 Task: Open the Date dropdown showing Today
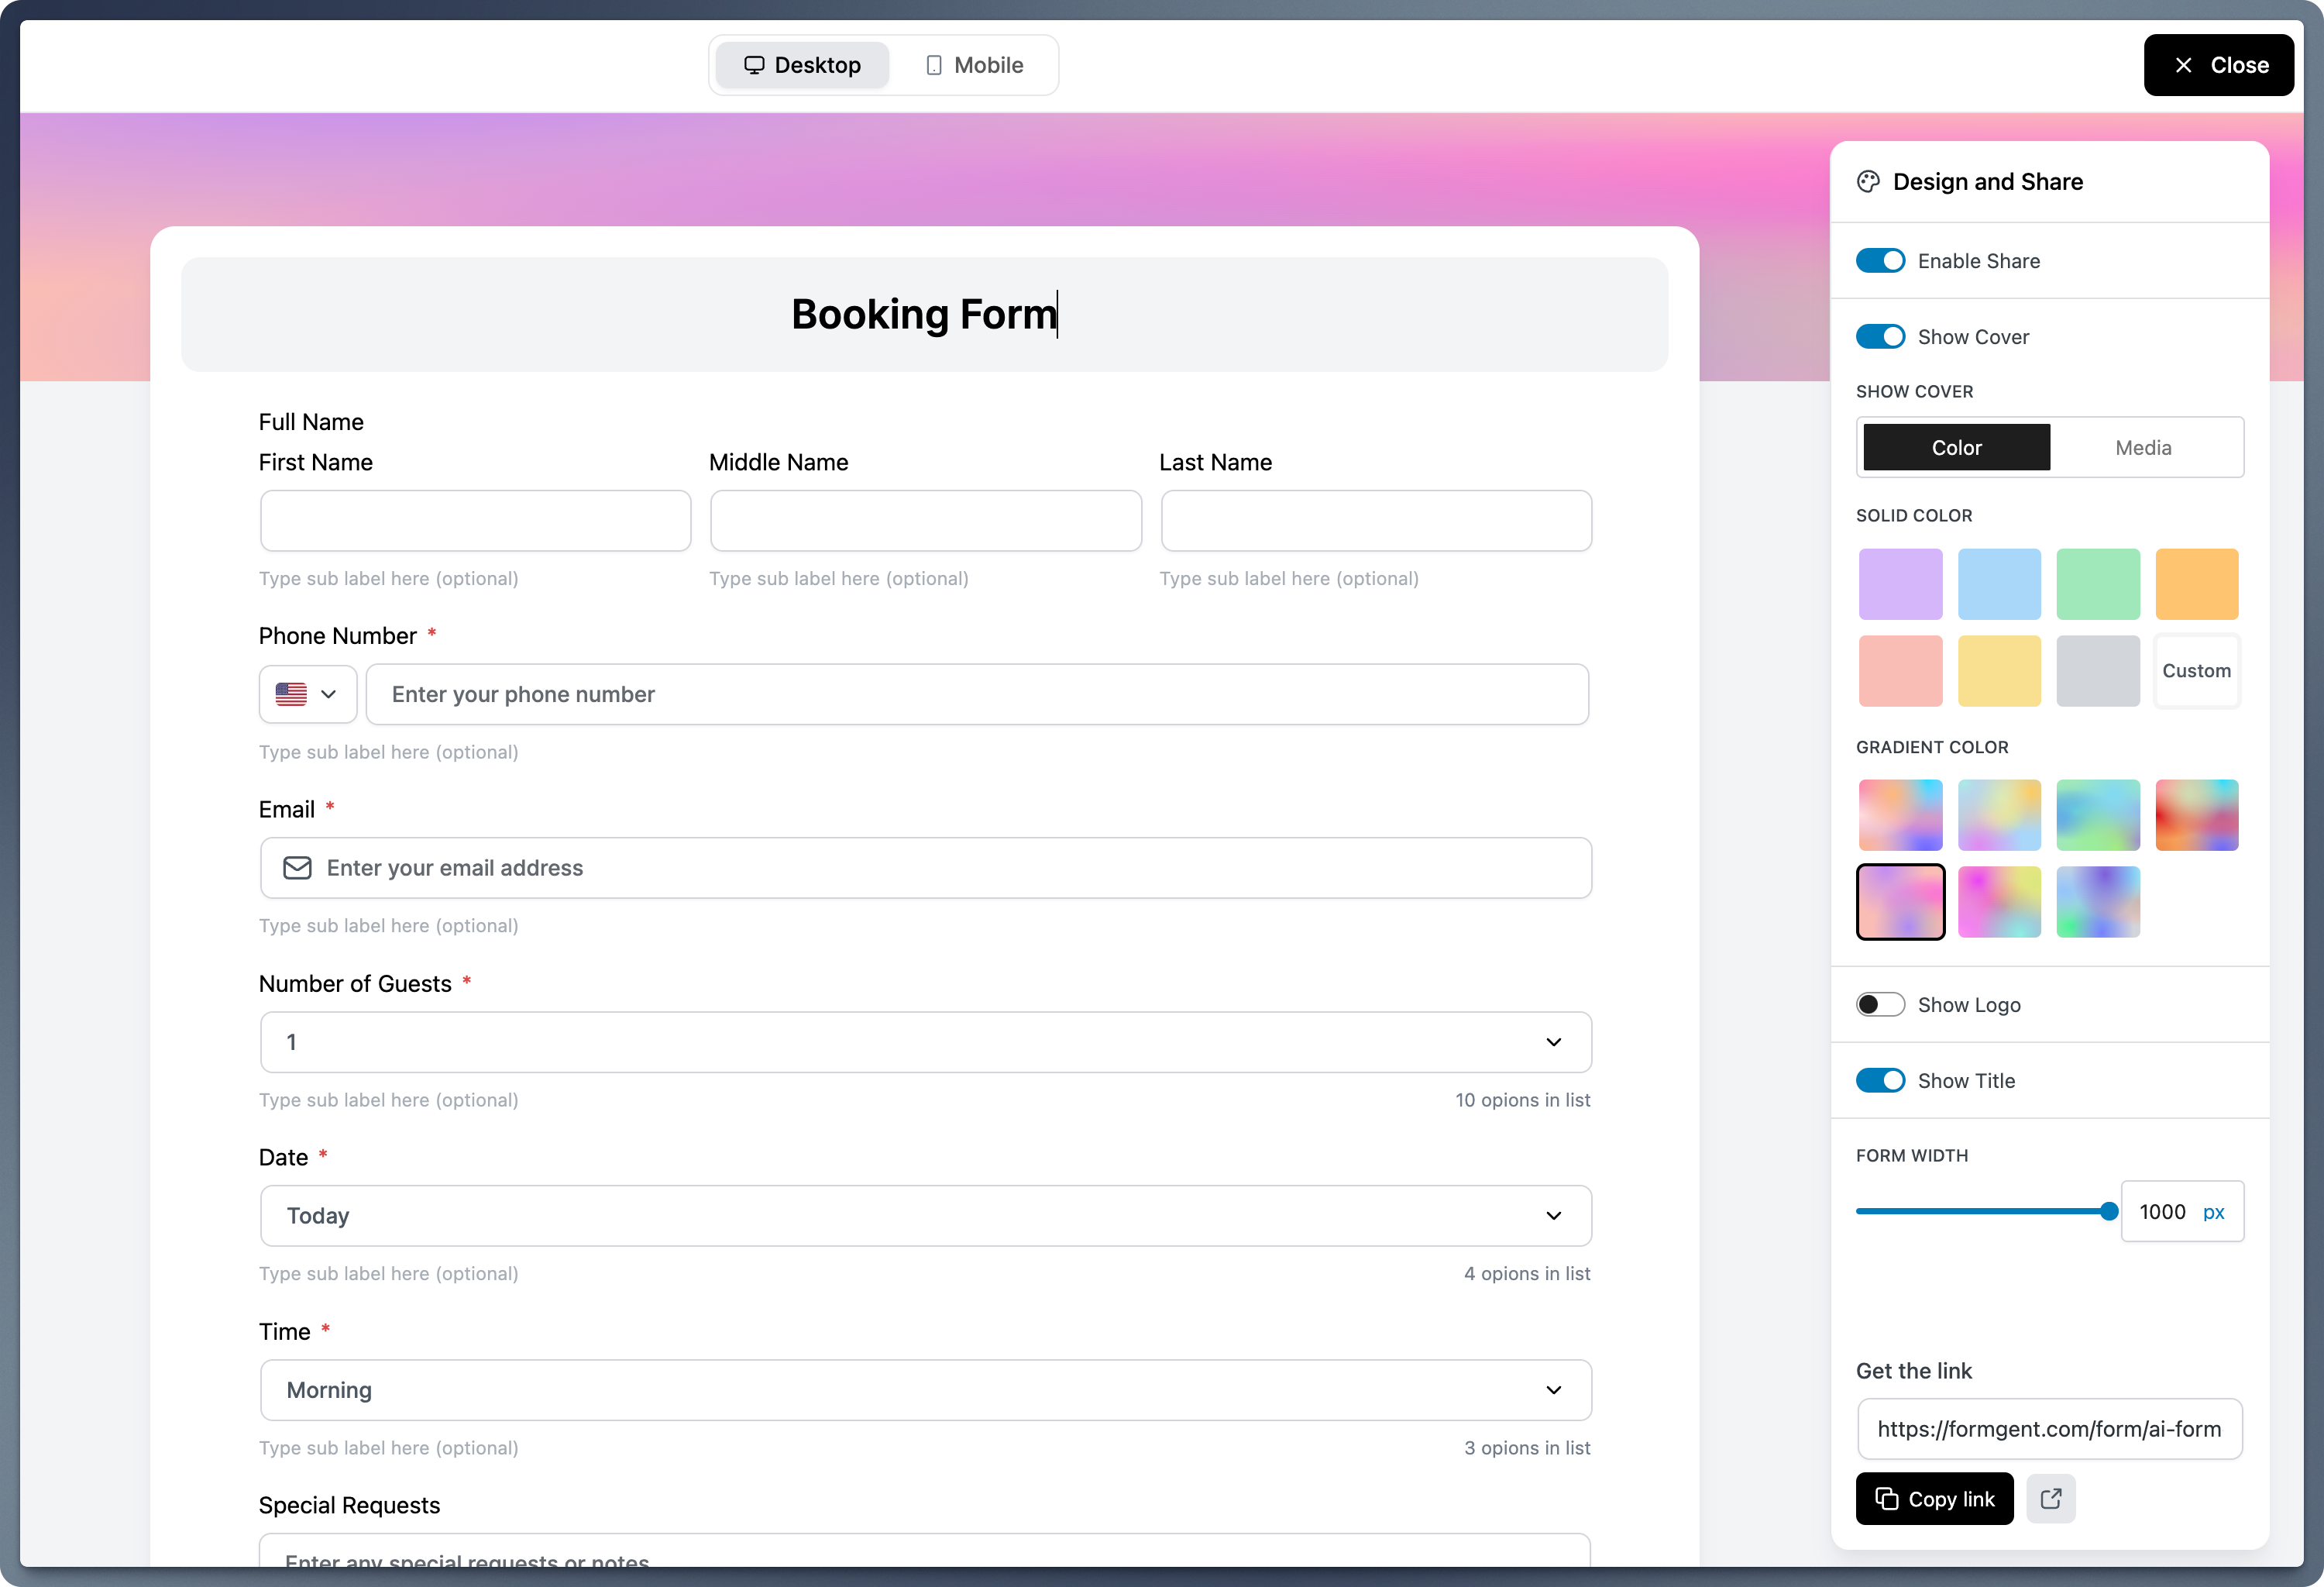(x=925, y=1216)
